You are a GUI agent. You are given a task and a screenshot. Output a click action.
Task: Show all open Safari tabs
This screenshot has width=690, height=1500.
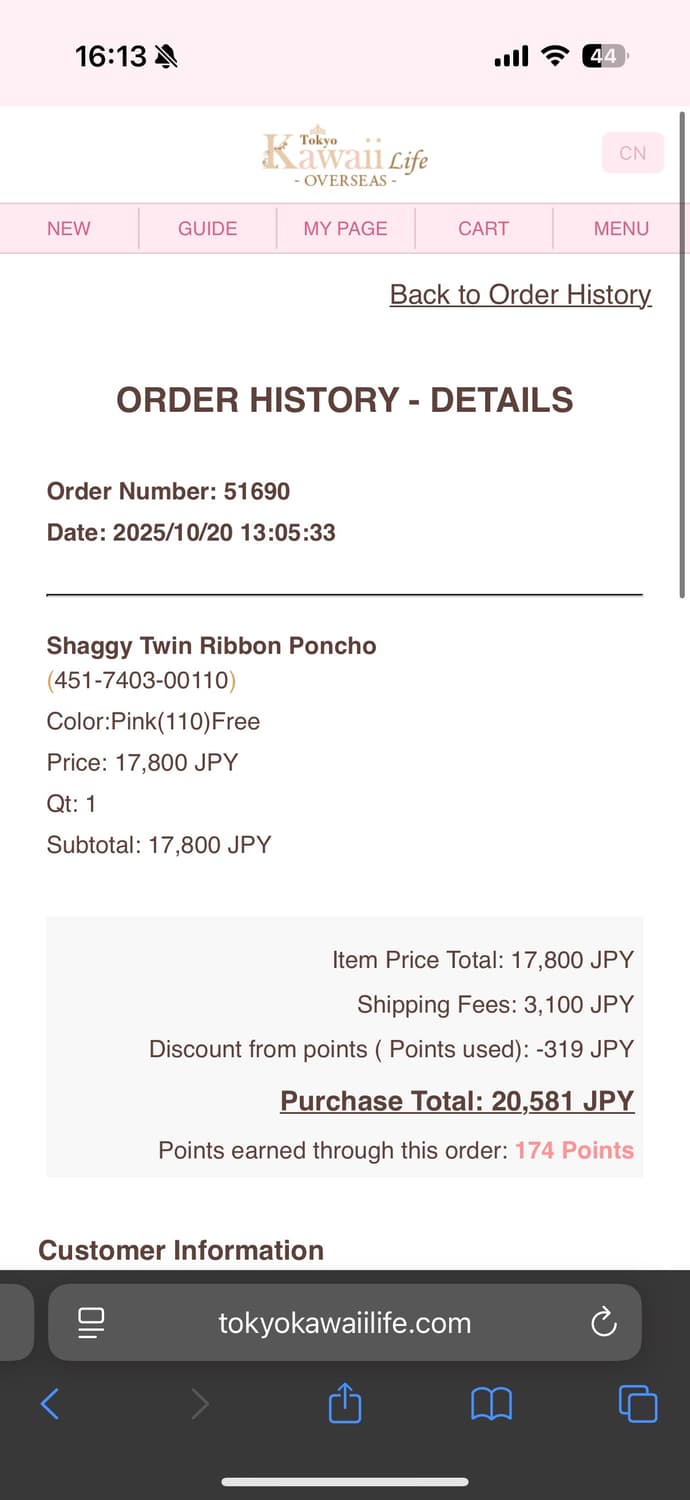[x=638, y=1404]
